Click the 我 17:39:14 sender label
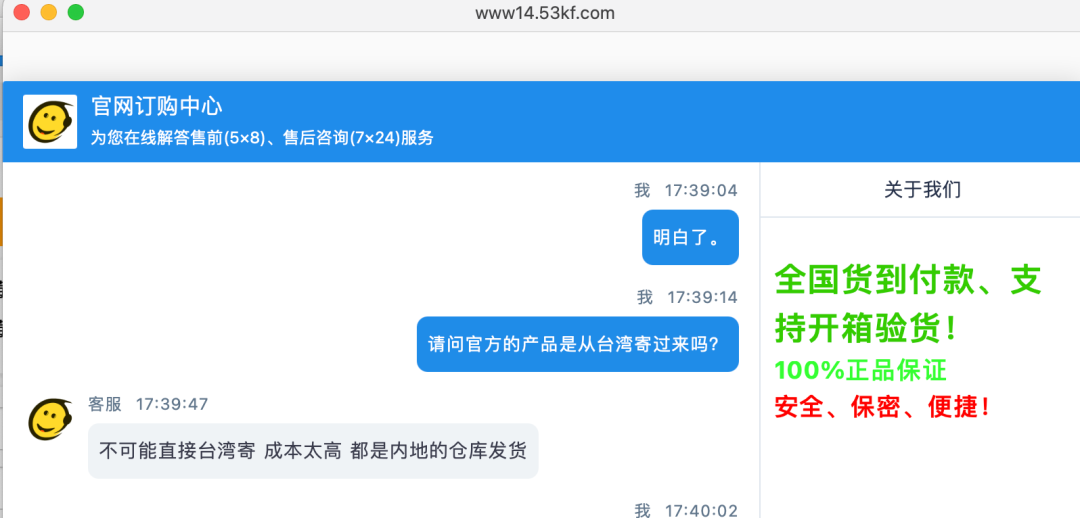The image size is (1080, 518). (x=687, y=297)
